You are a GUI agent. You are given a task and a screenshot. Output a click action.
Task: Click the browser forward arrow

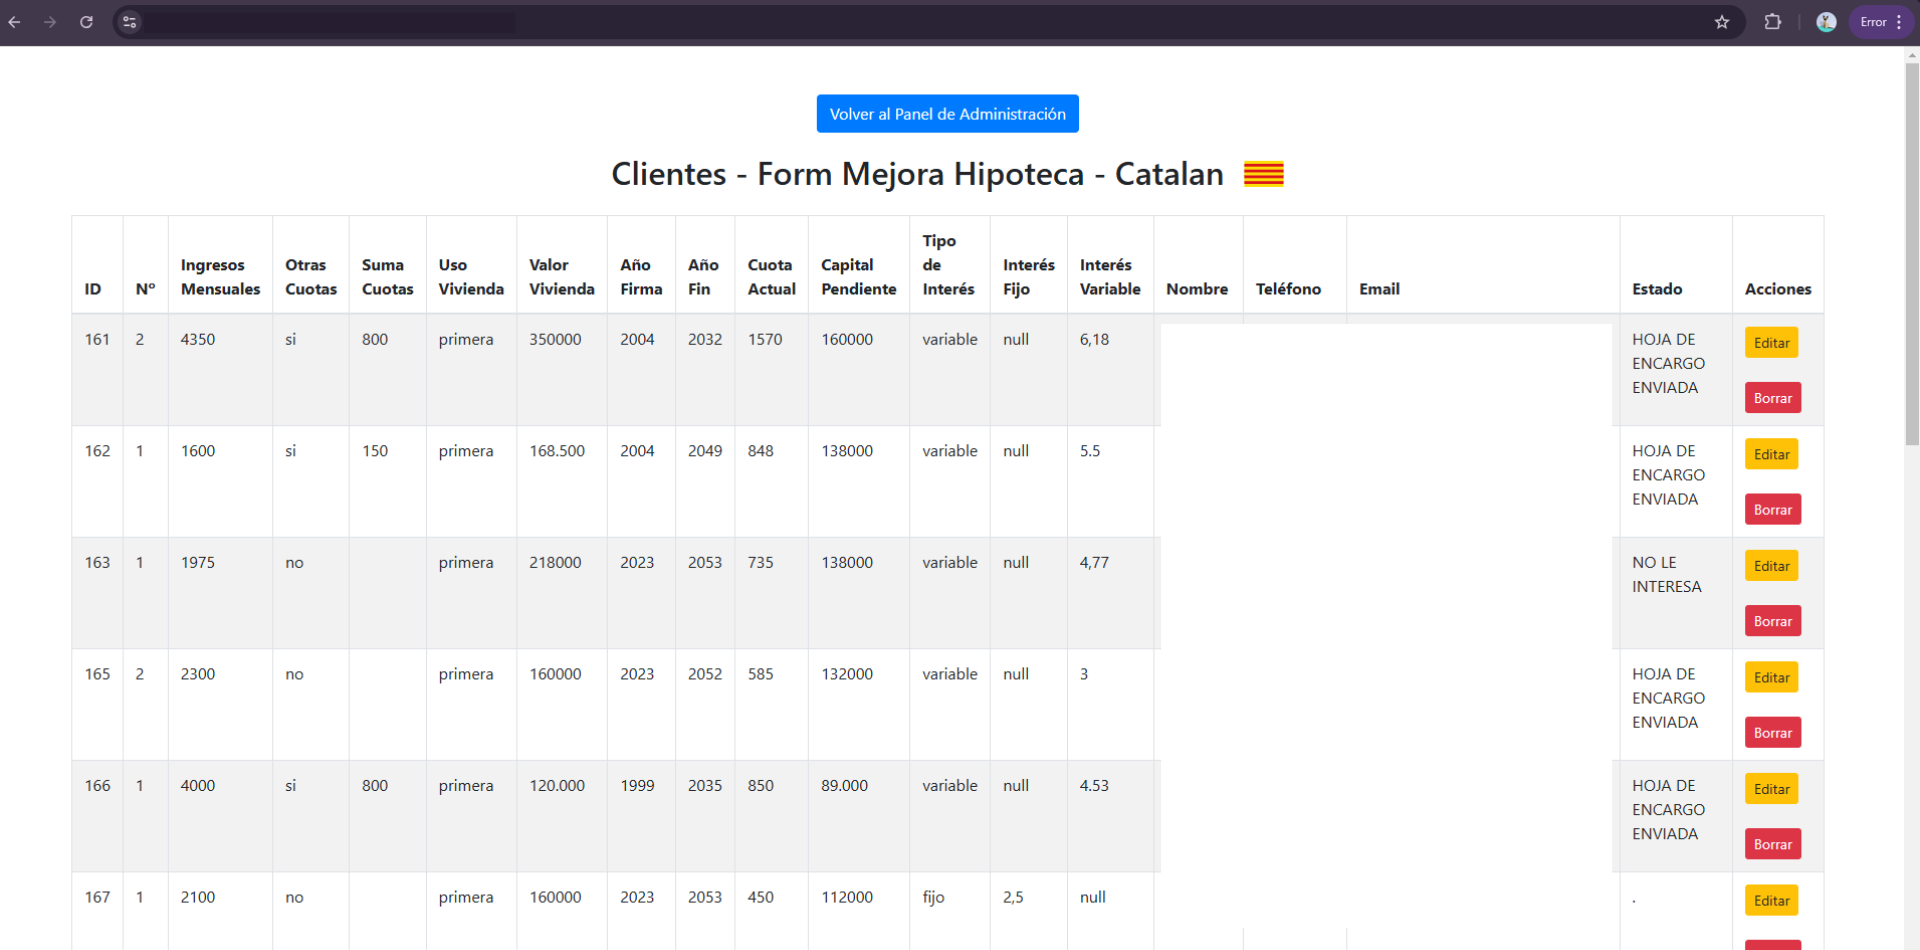[50, 22]
